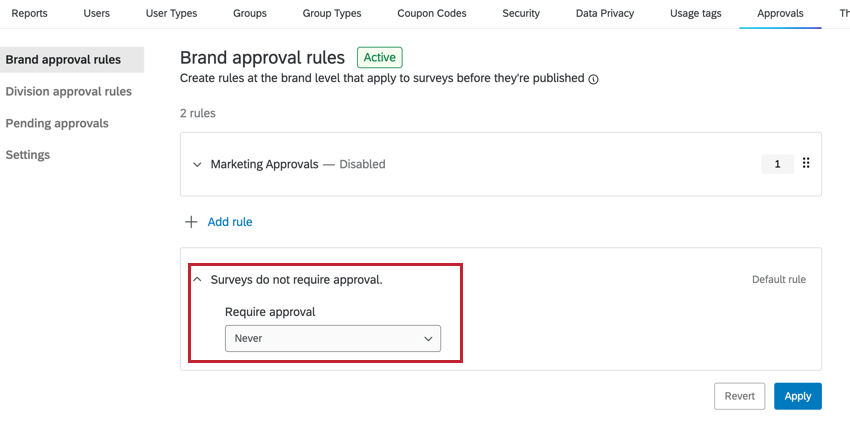Open the Data Privacy tab
The height and width of the screenshot is (425, 850).
coord(608,14)
